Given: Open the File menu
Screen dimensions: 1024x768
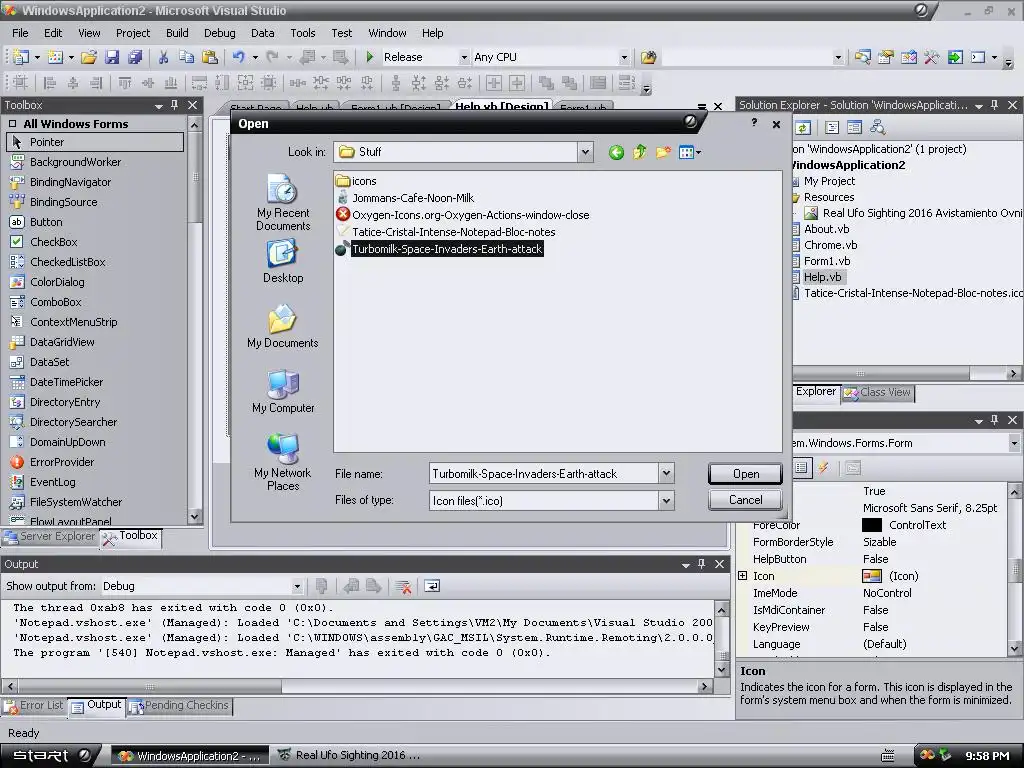Looking at the screenshot, I should (20, 33).
